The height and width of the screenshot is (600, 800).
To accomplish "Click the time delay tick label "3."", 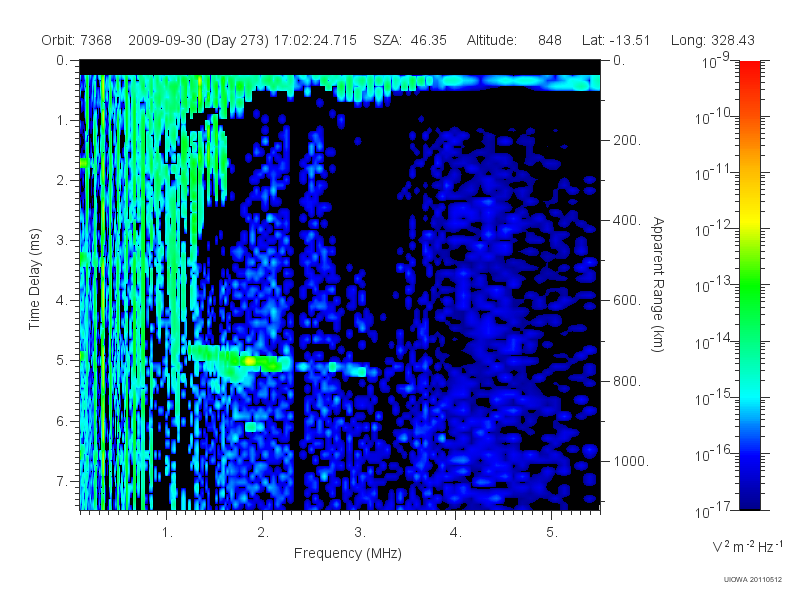I will point(62,240).
